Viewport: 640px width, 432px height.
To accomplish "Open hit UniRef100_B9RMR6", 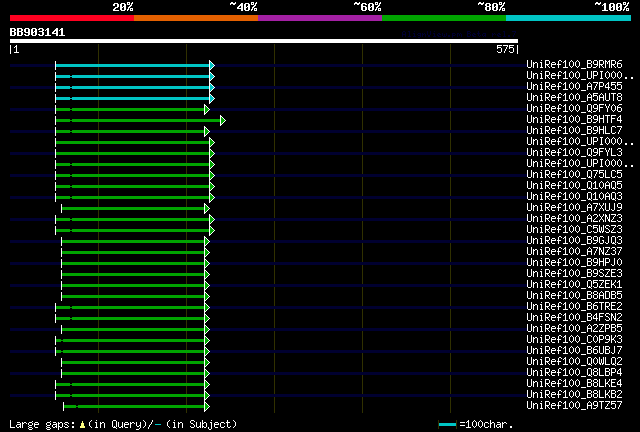I will click(574, 65).
